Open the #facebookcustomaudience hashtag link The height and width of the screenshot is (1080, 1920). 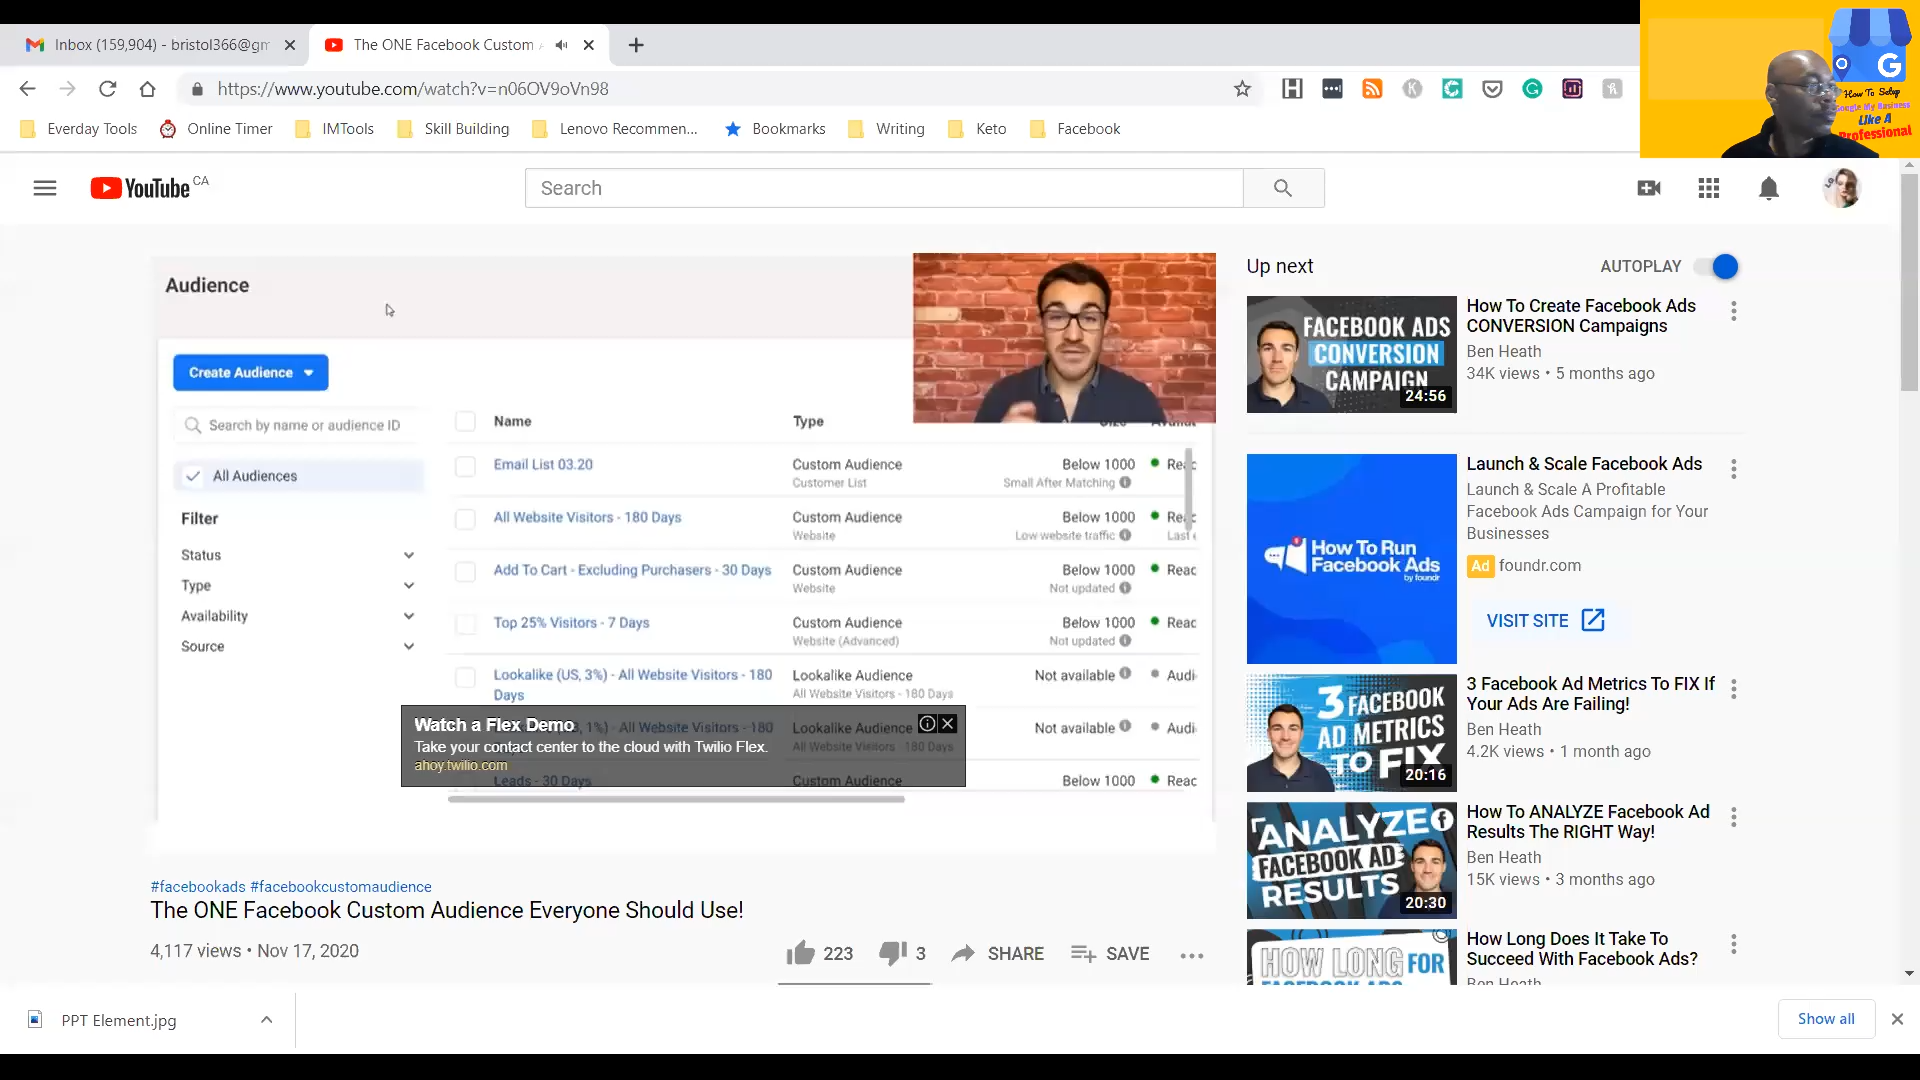(341, 887)
